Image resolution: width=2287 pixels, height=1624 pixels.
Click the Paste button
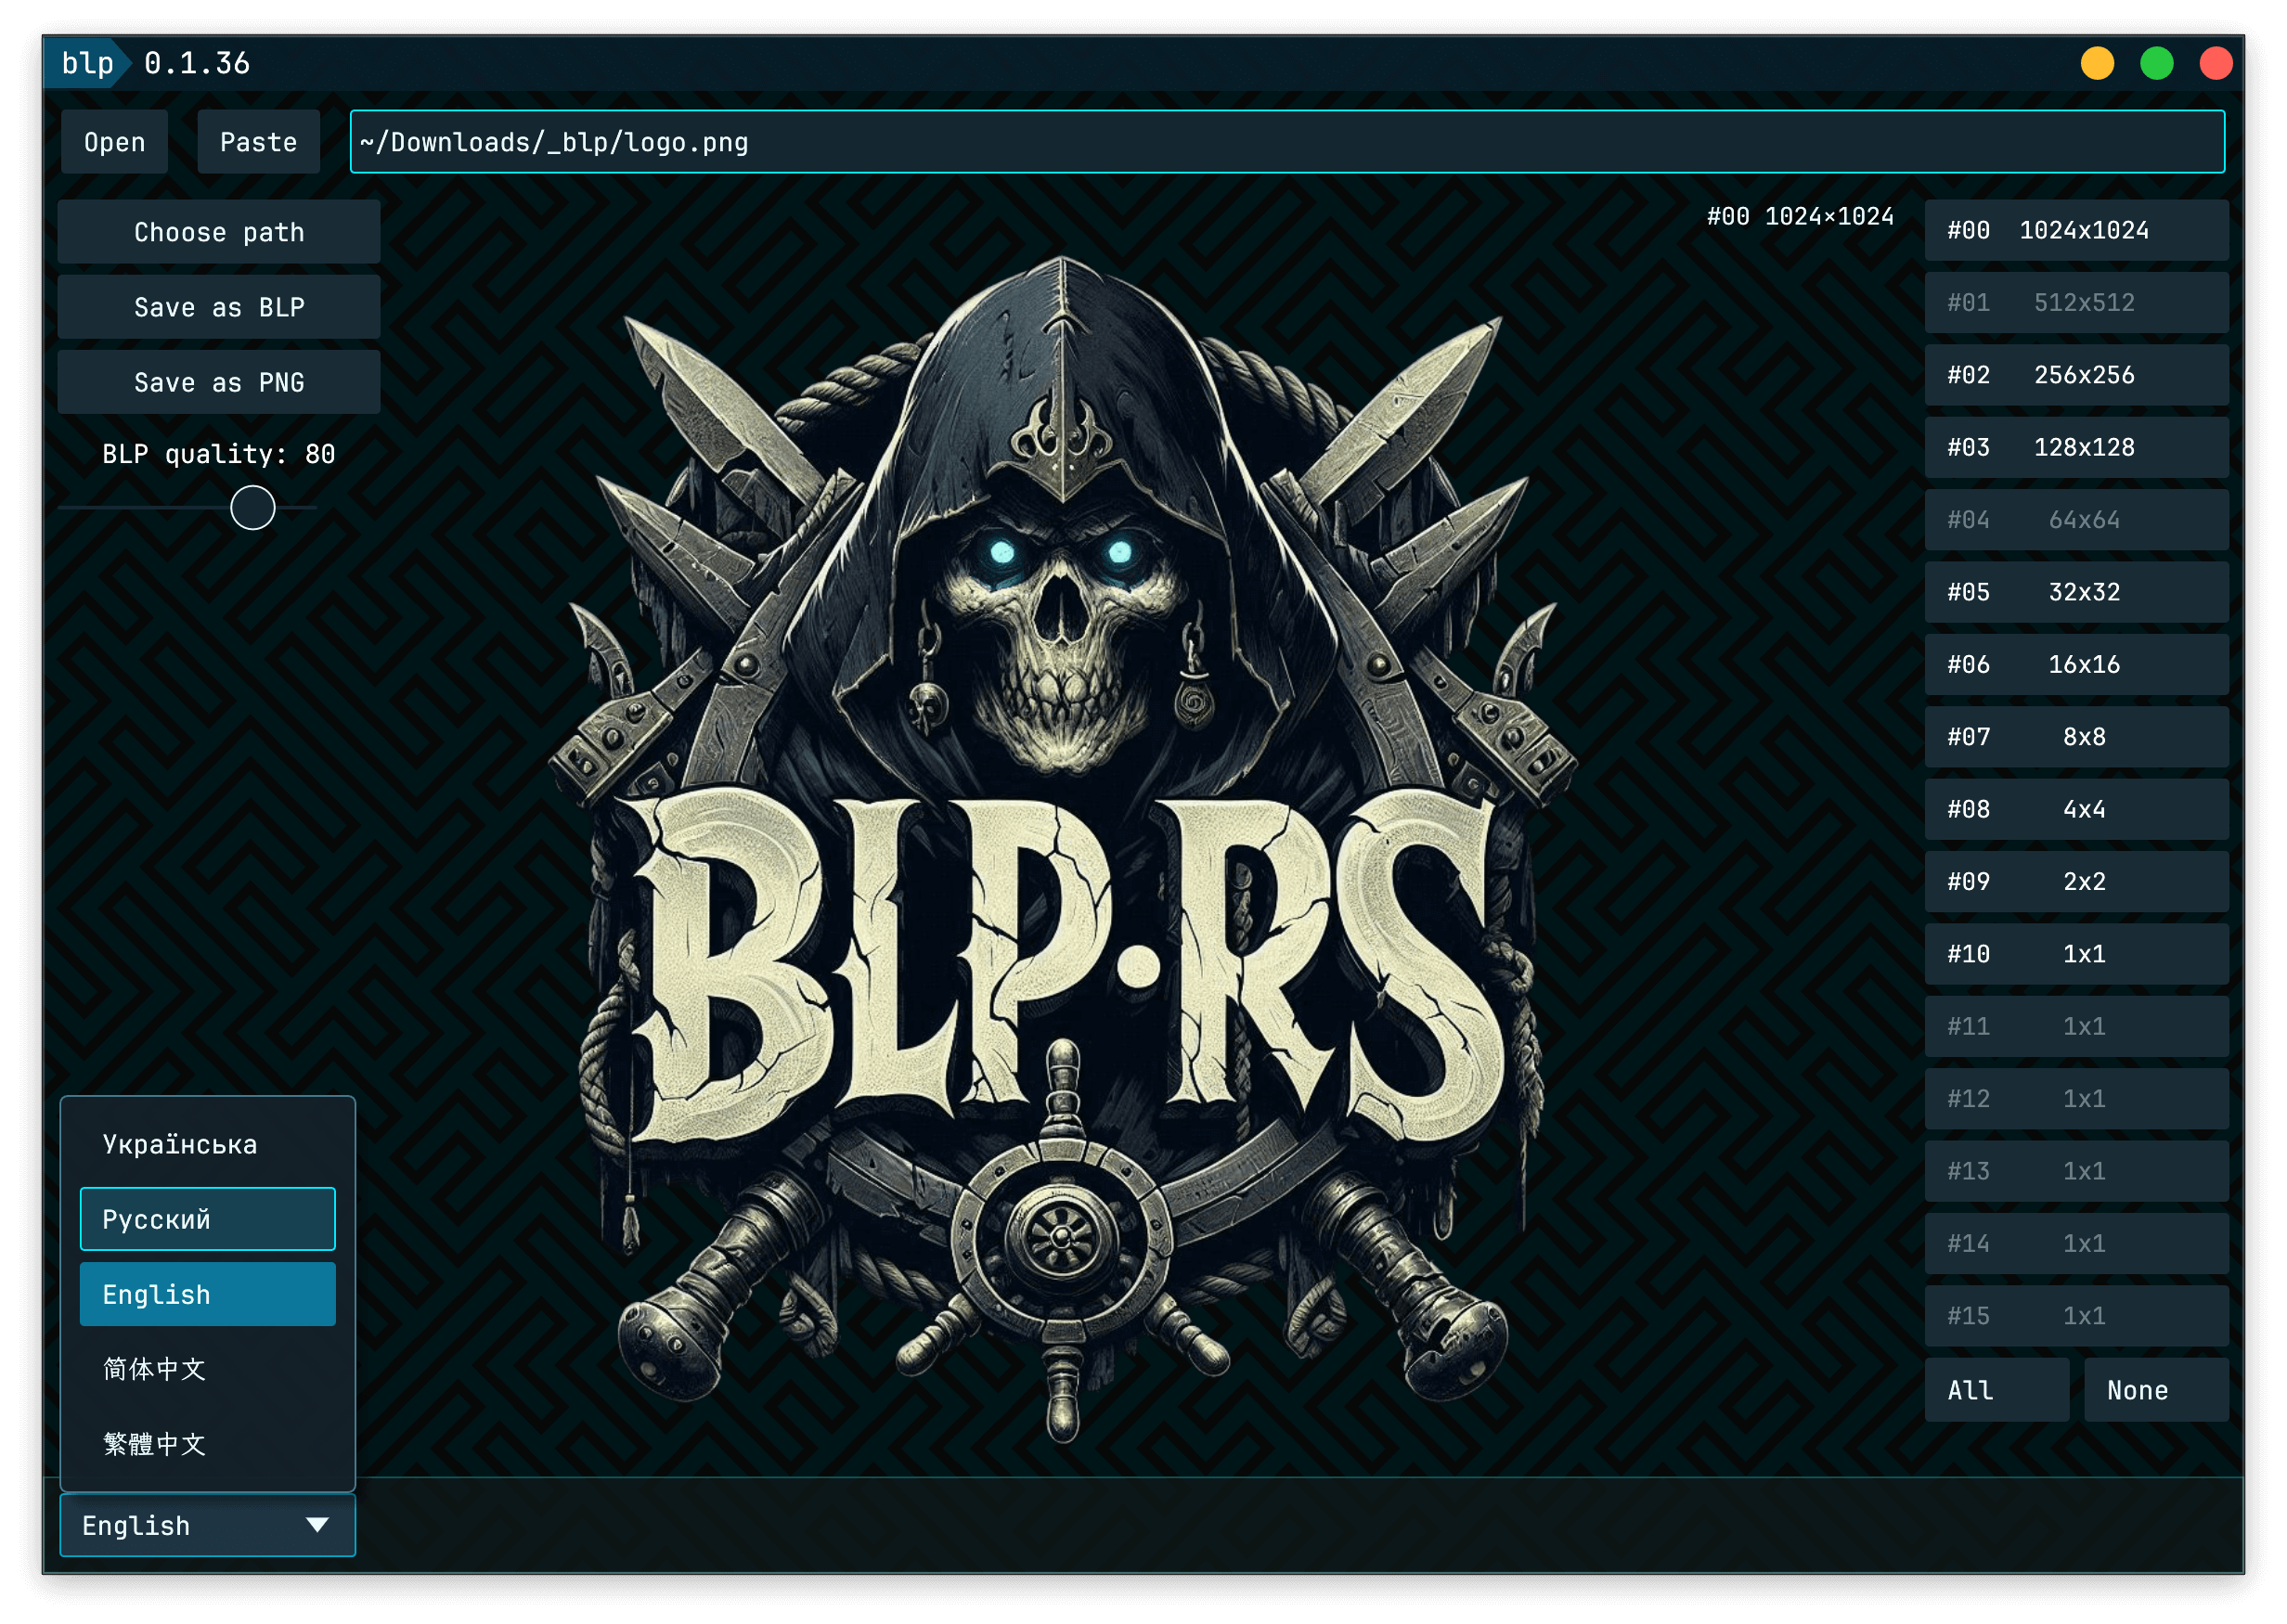(258, 142)
